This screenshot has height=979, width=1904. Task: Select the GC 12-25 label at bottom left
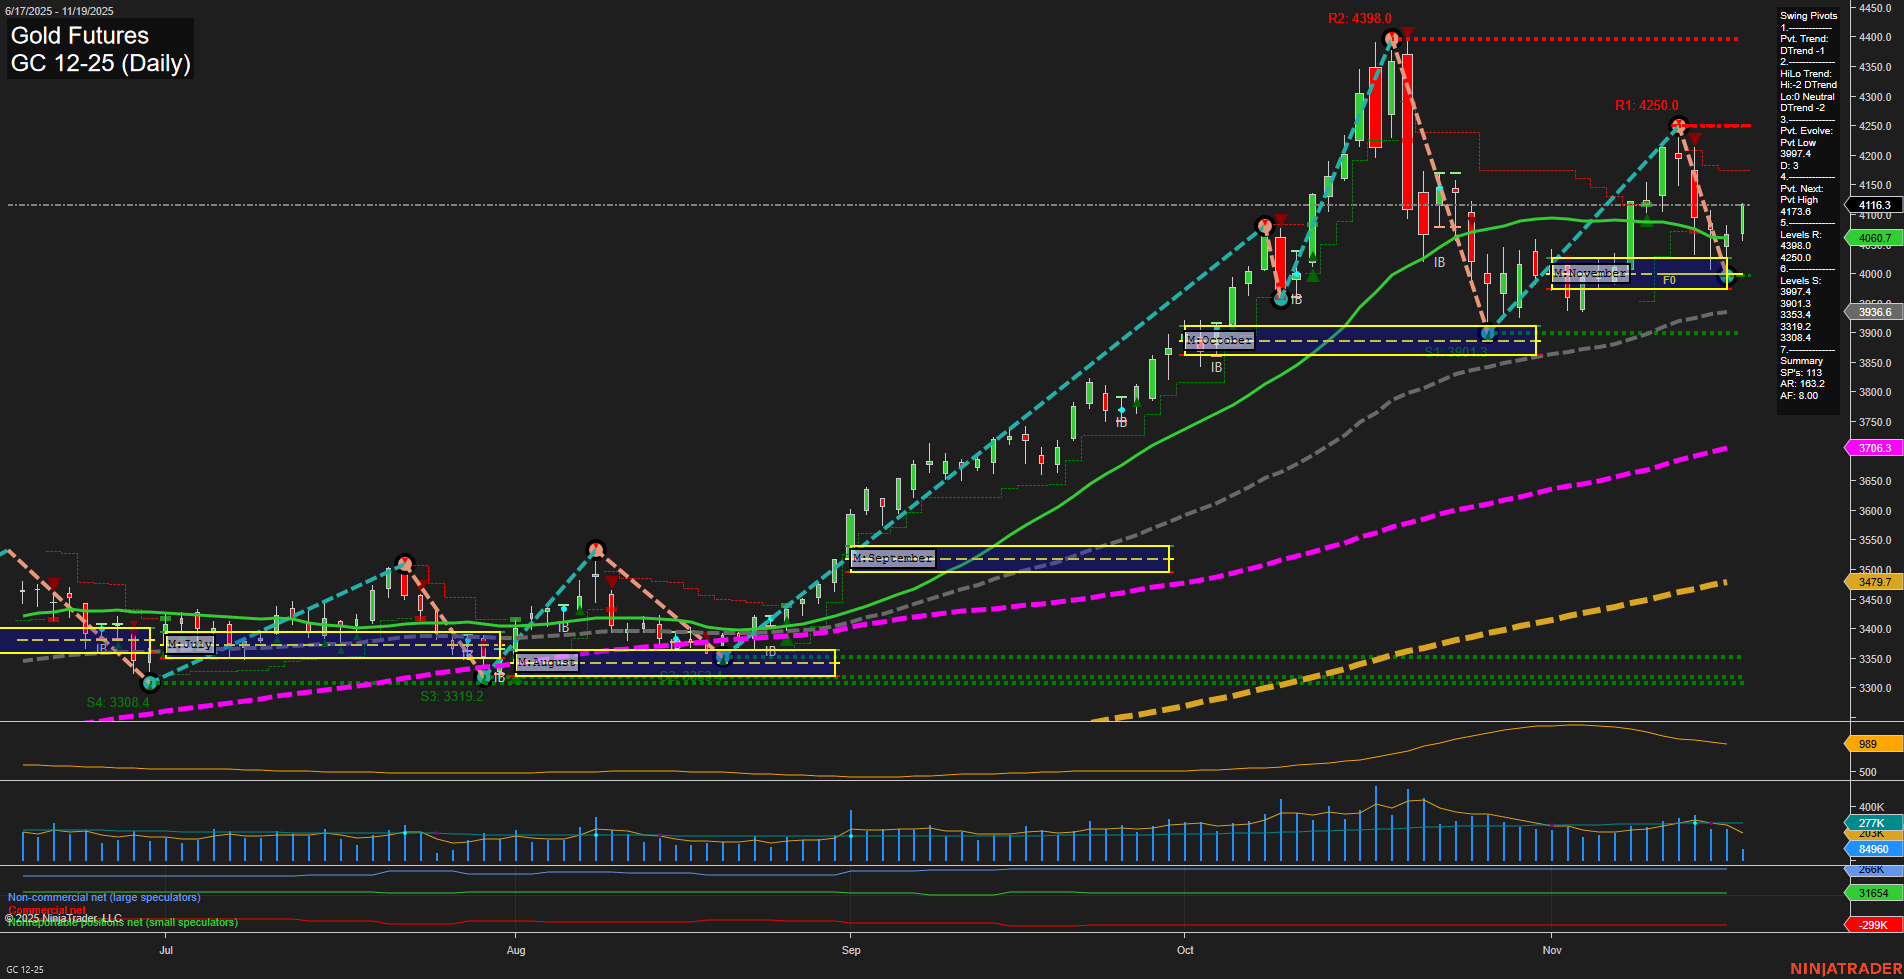pyautogui.click(x=26, y=970)
